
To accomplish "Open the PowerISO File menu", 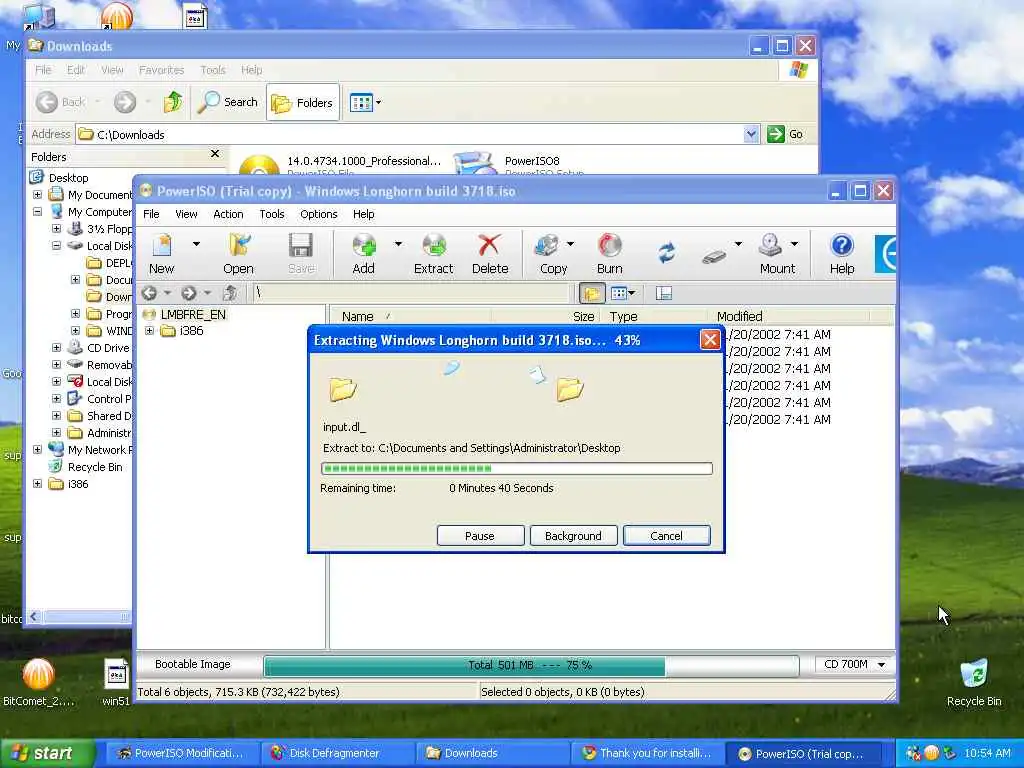I will pos(151,214).
